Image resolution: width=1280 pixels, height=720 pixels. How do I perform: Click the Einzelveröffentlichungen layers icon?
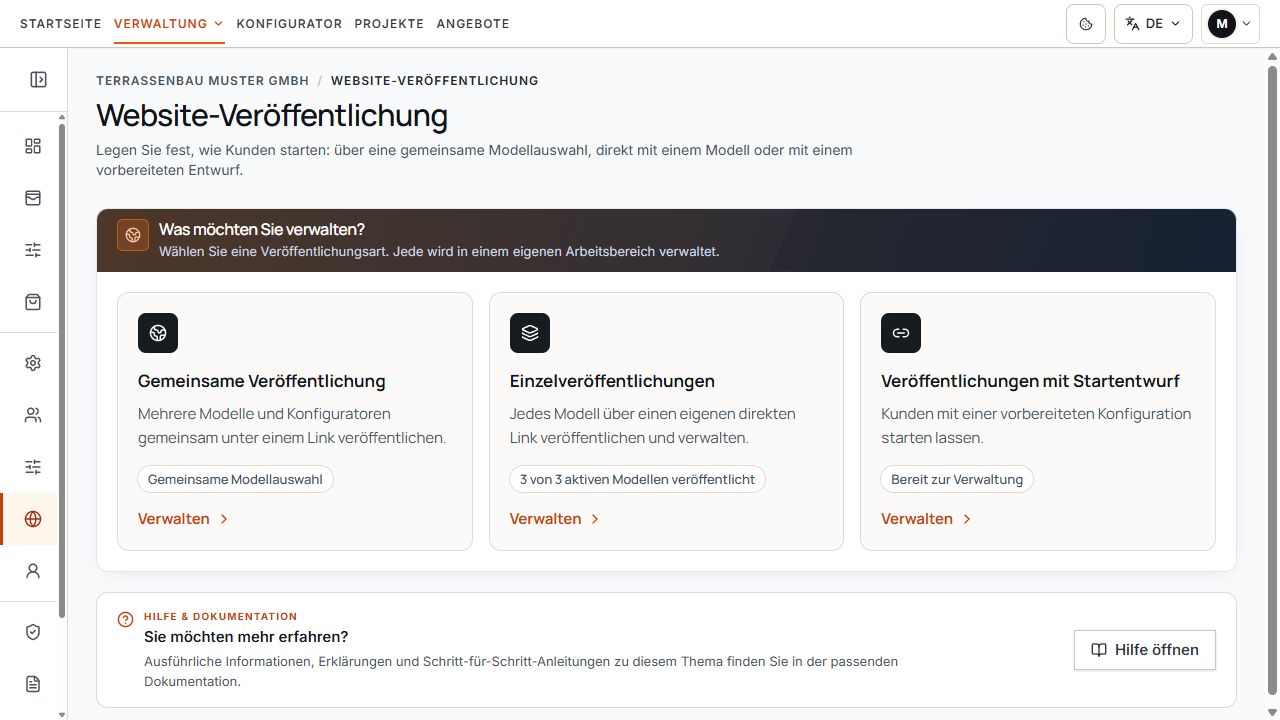click(530, 333)
